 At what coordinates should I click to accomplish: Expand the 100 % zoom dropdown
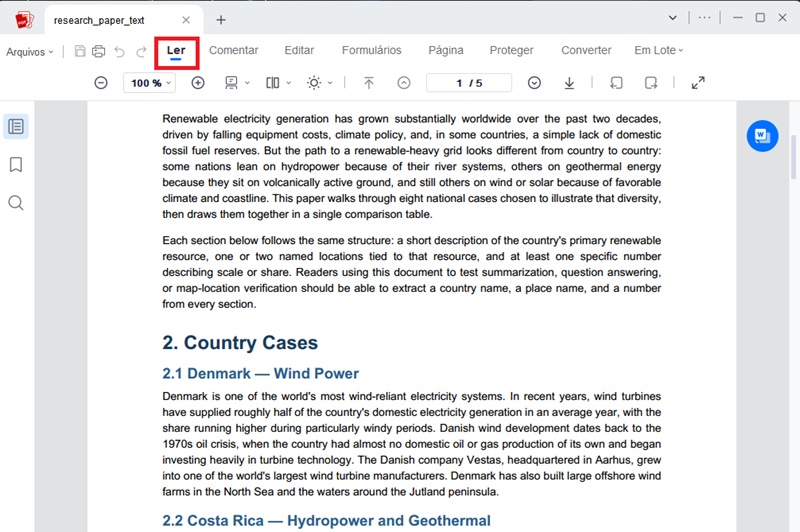149,83
